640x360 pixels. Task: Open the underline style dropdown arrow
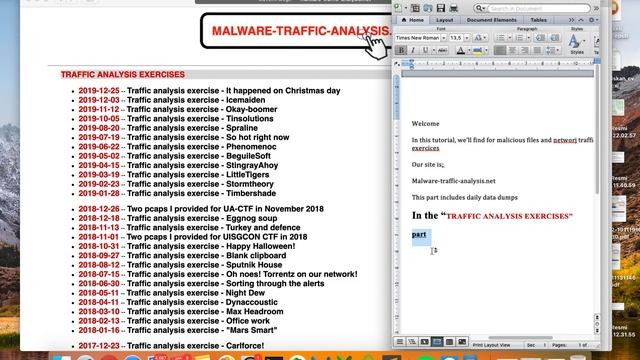pyautogui.click(x=433, y=51)
